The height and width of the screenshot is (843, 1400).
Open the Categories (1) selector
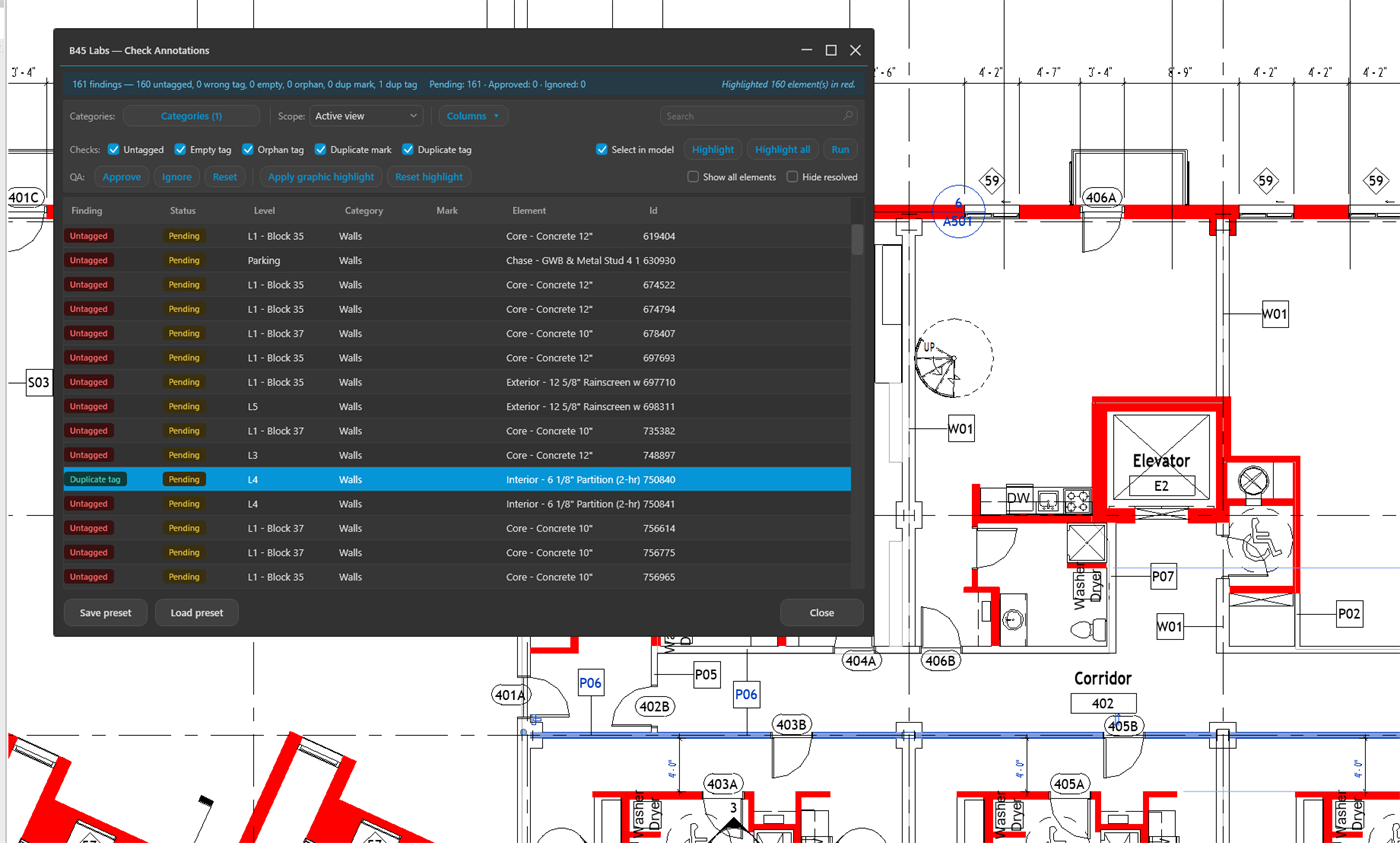pyautogui.click(x=191, y=116)
